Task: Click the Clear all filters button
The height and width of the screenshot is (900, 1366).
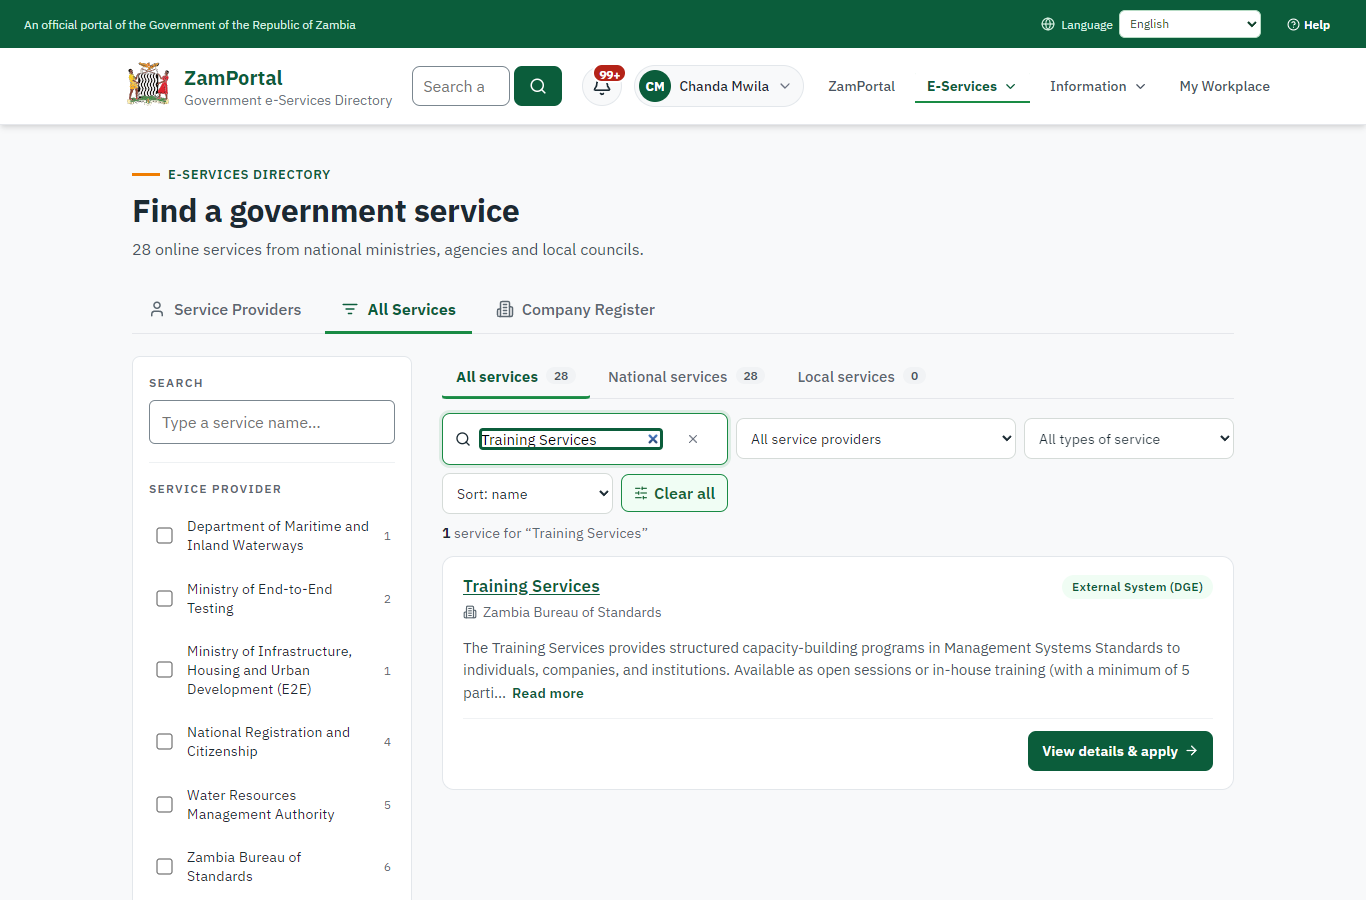Action: (674, 493)
